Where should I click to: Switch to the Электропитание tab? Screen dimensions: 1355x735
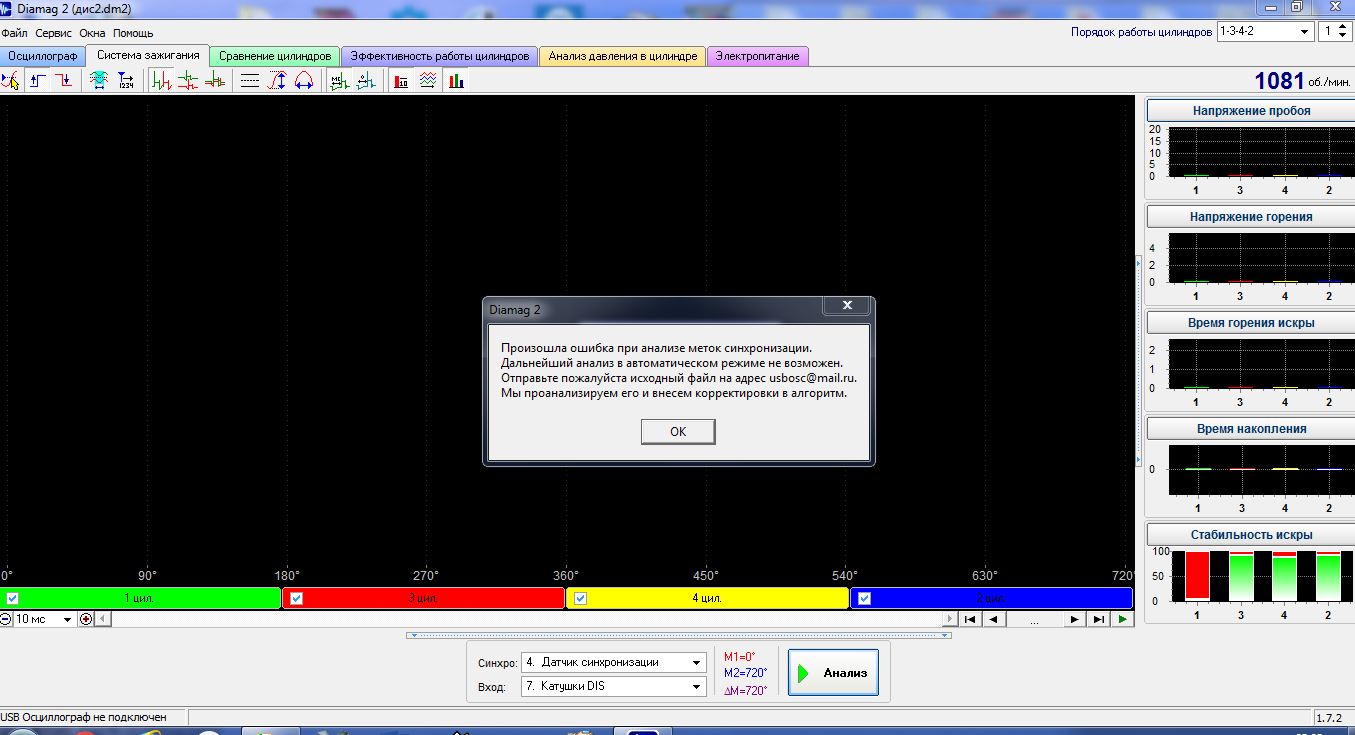click(x=757, y=56)
